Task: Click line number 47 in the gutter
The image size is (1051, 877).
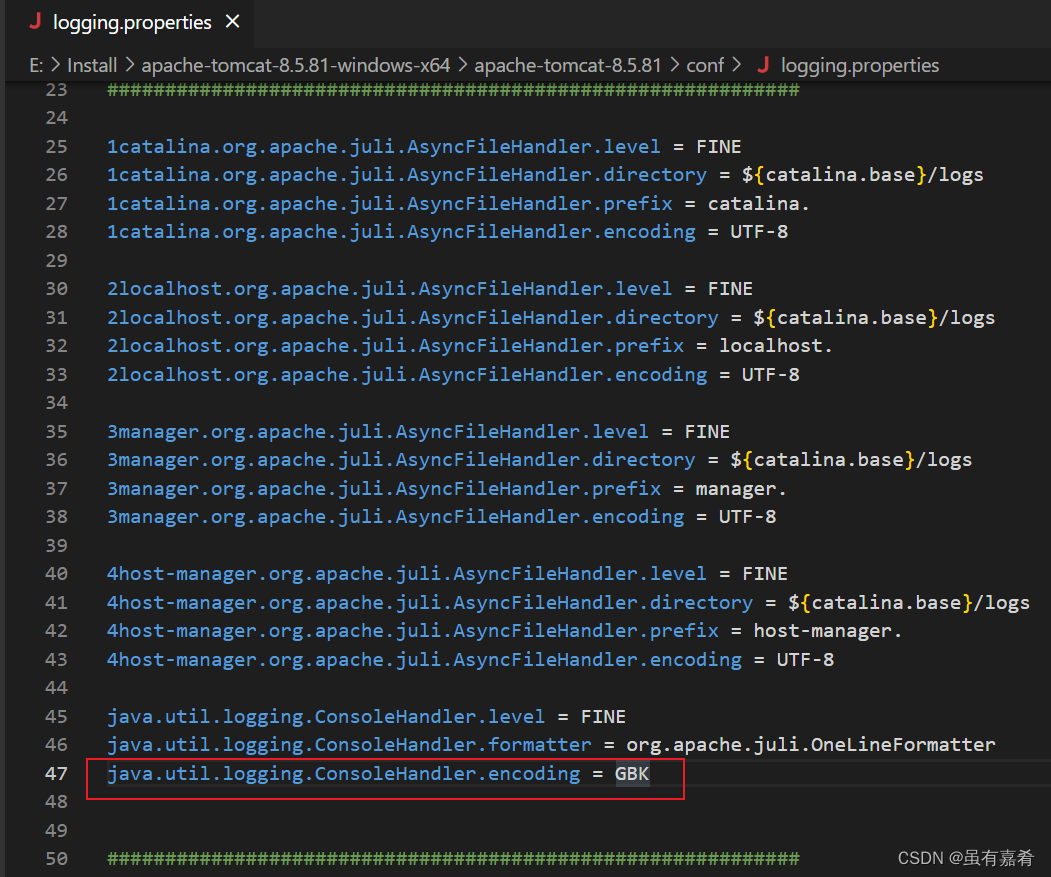Action: coord(57,774)
